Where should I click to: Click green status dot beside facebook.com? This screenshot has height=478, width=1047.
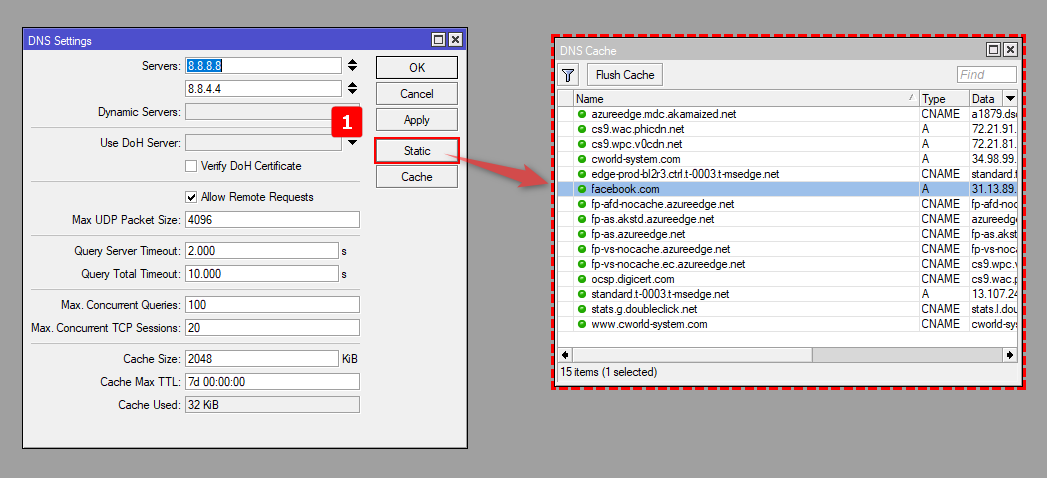(582, 189)
